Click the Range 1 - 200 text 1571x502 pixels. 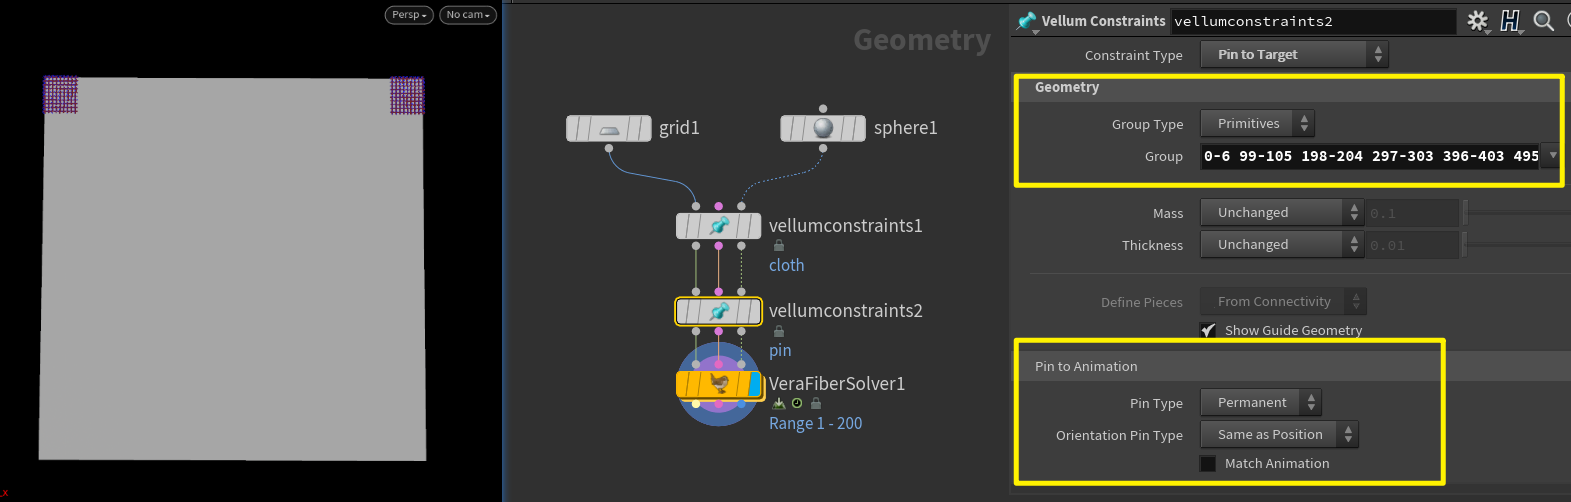(x=815, y=423)
